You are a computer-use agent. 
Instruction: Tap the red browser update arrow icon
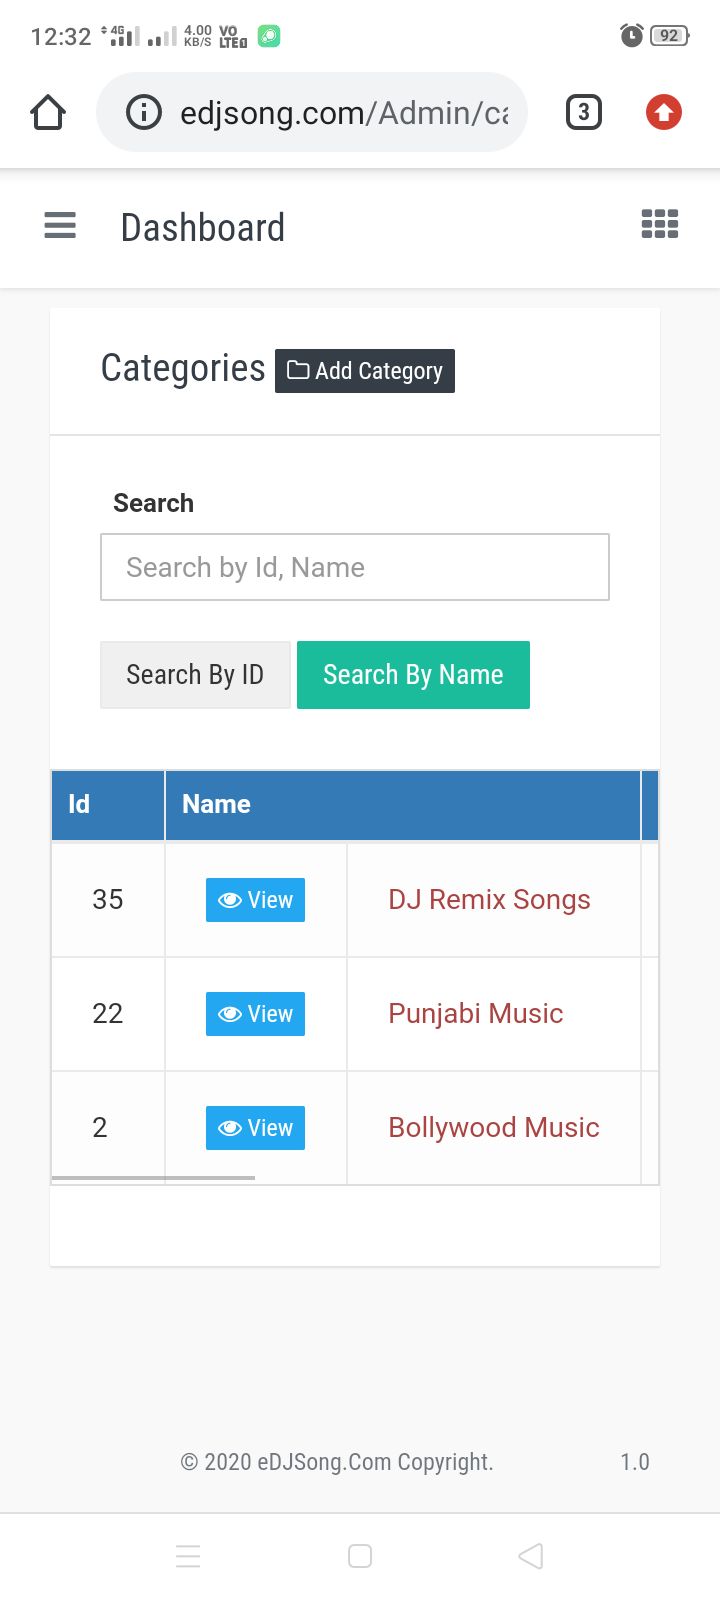(664, 112)
